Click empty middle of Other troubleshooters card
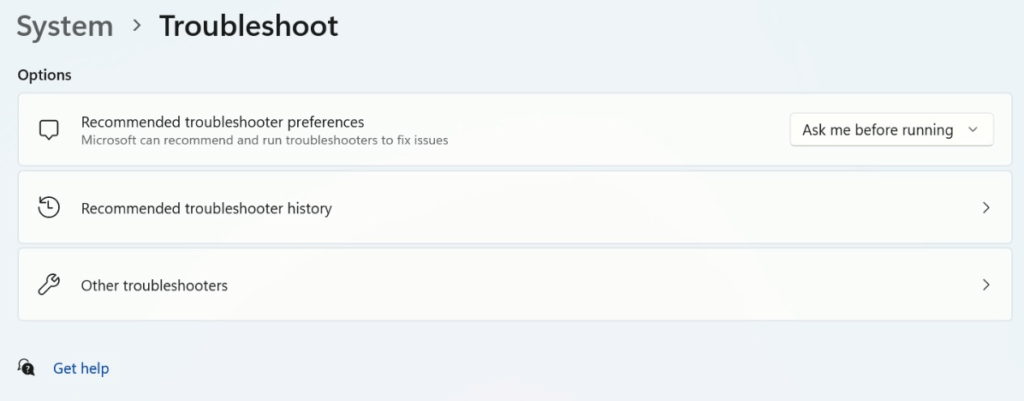The height and width of the screenshot is (401, 1024). [600, 285]
